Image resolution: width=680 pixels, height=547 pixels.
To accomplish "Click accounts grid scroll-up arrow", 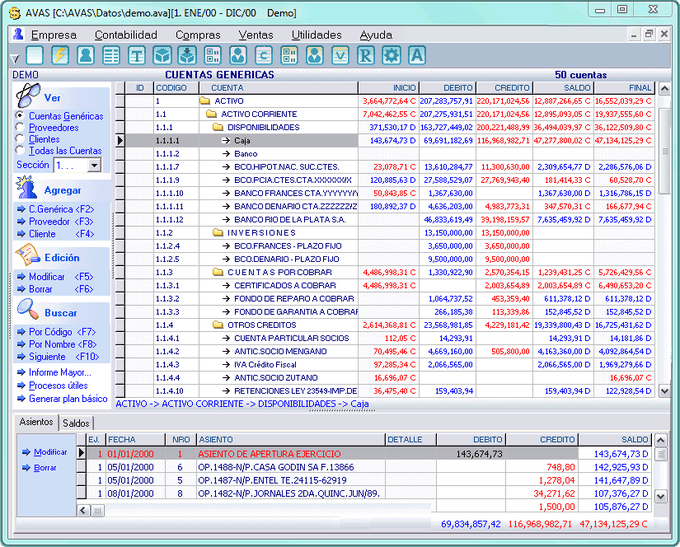I will click(x=664, y=89).
